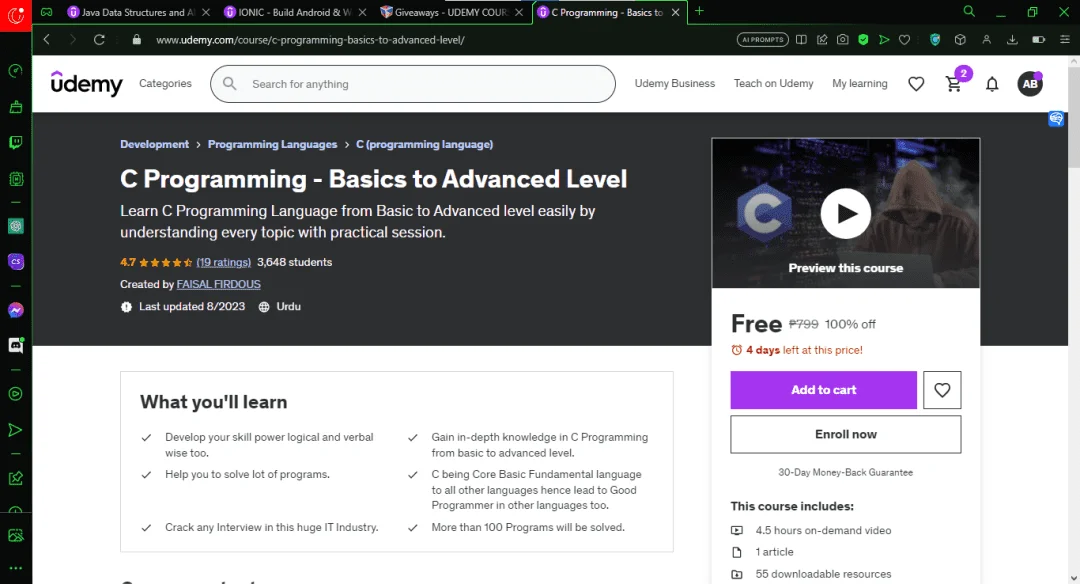Viewport: 1080px width, 584px height.
Task: Click the Search for anything field
Action: coord(413,84)
